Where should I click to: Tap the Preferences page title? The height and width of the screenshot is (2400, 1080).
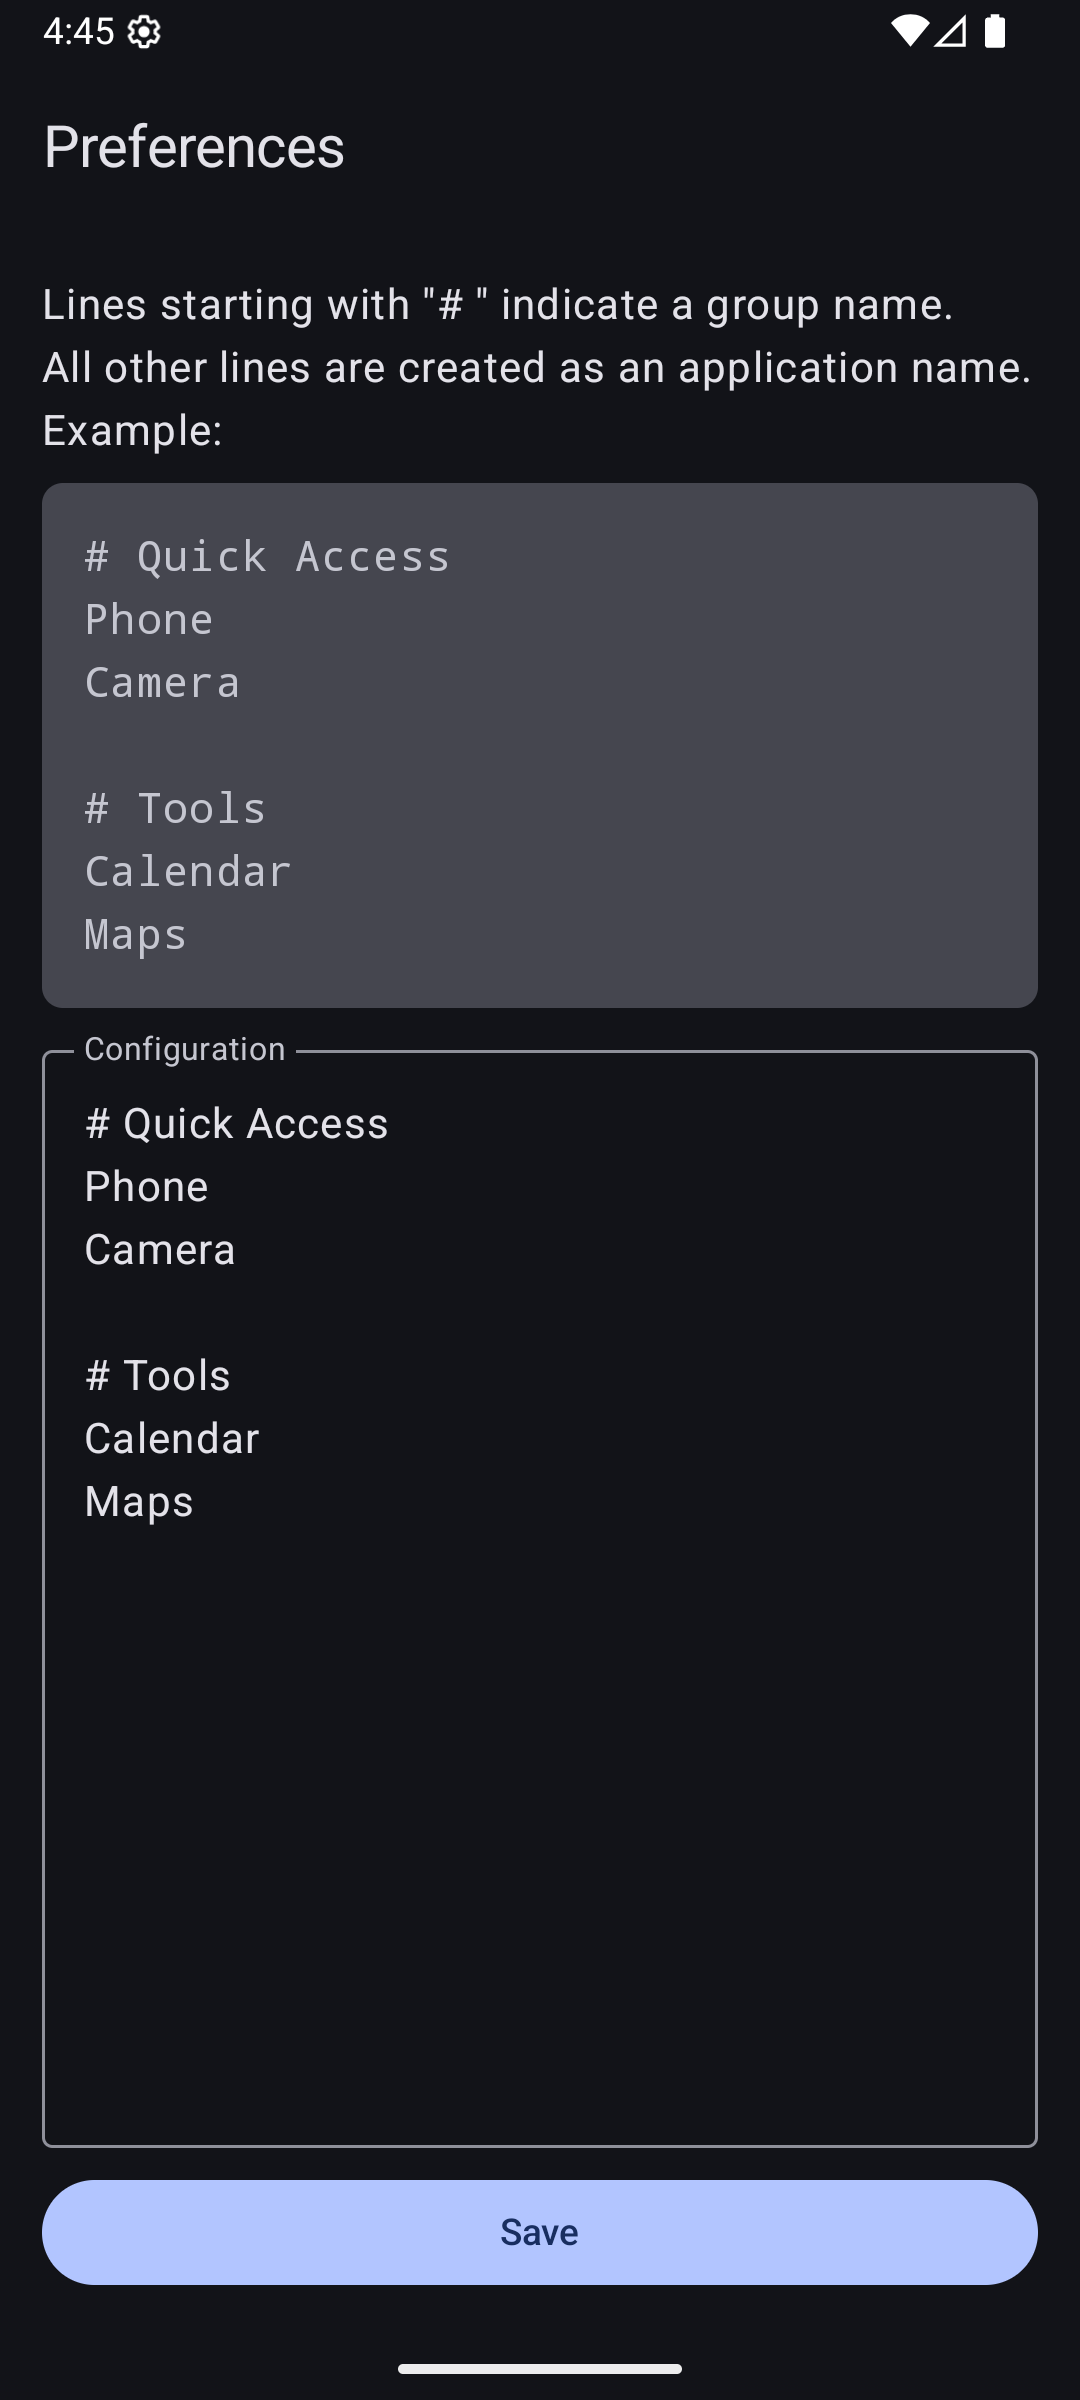pos(194,147)
